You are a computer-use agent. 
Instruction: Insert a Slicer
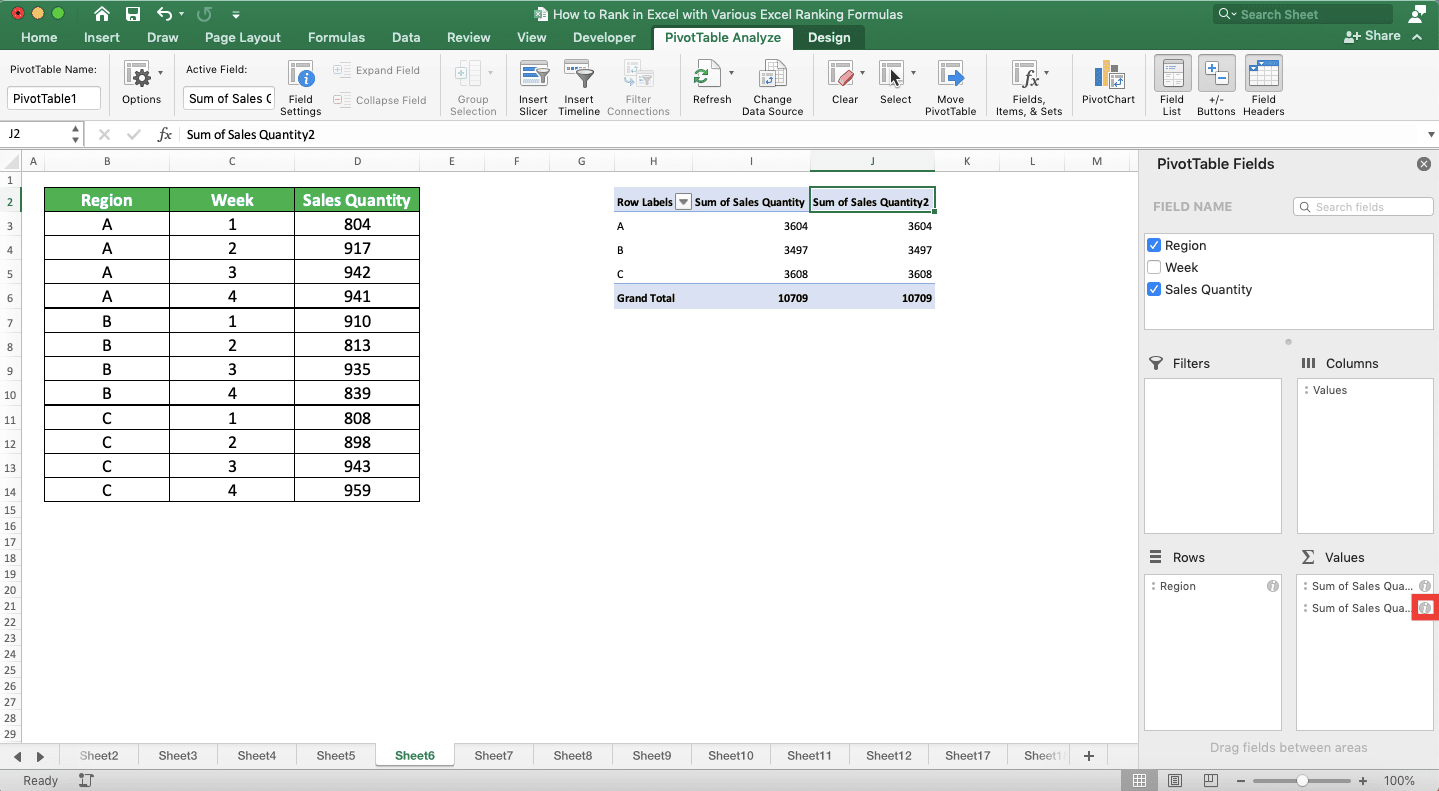533,88
